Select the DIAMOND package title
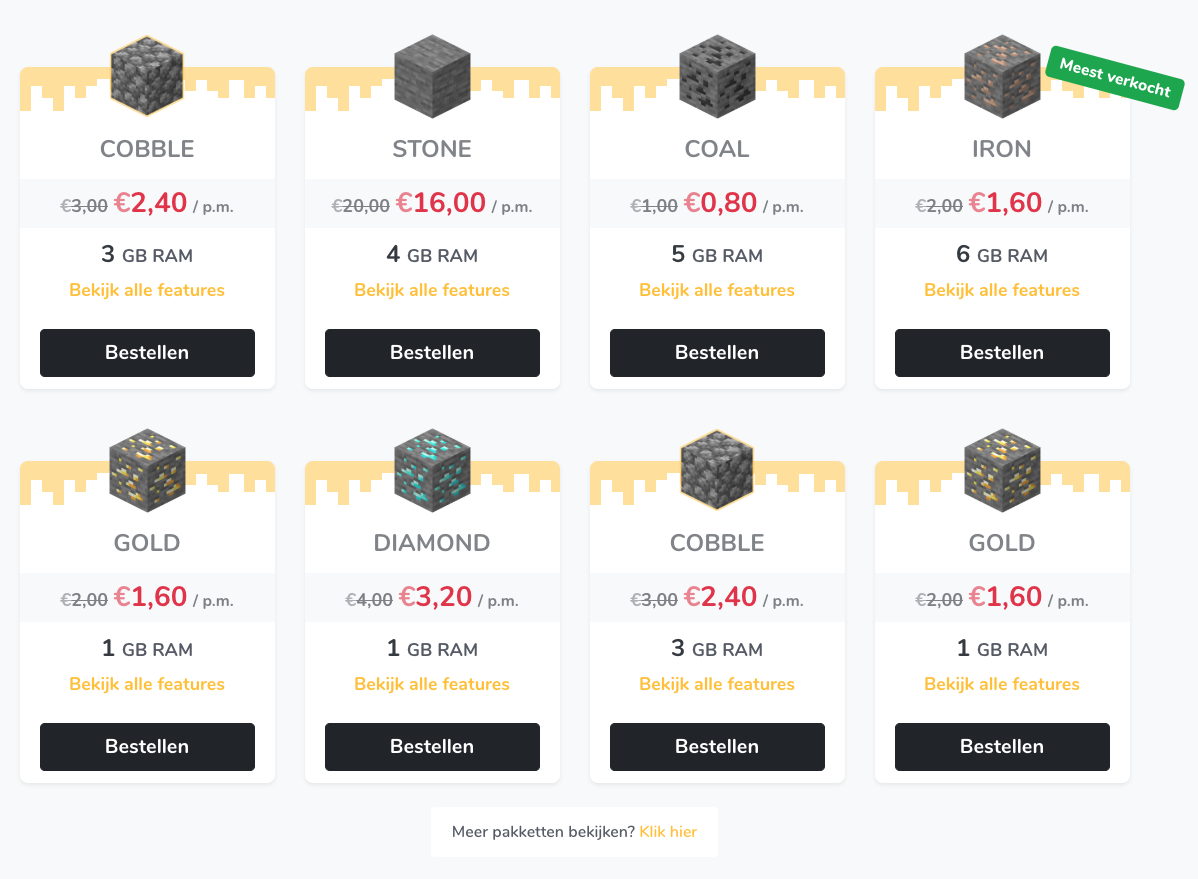The width and height of the screenshot is (1198, 879). (432, 543)
